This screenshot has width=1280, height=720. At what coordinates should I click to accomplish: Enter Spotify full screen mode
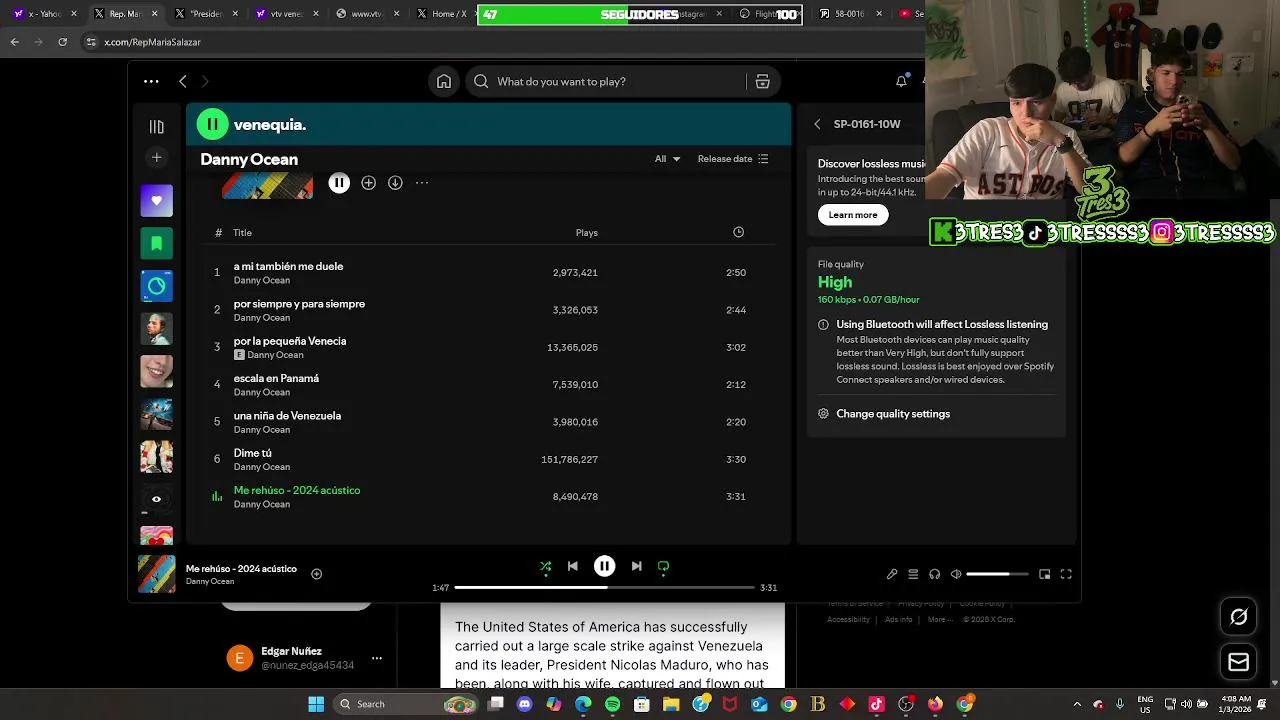(1066, 574)
